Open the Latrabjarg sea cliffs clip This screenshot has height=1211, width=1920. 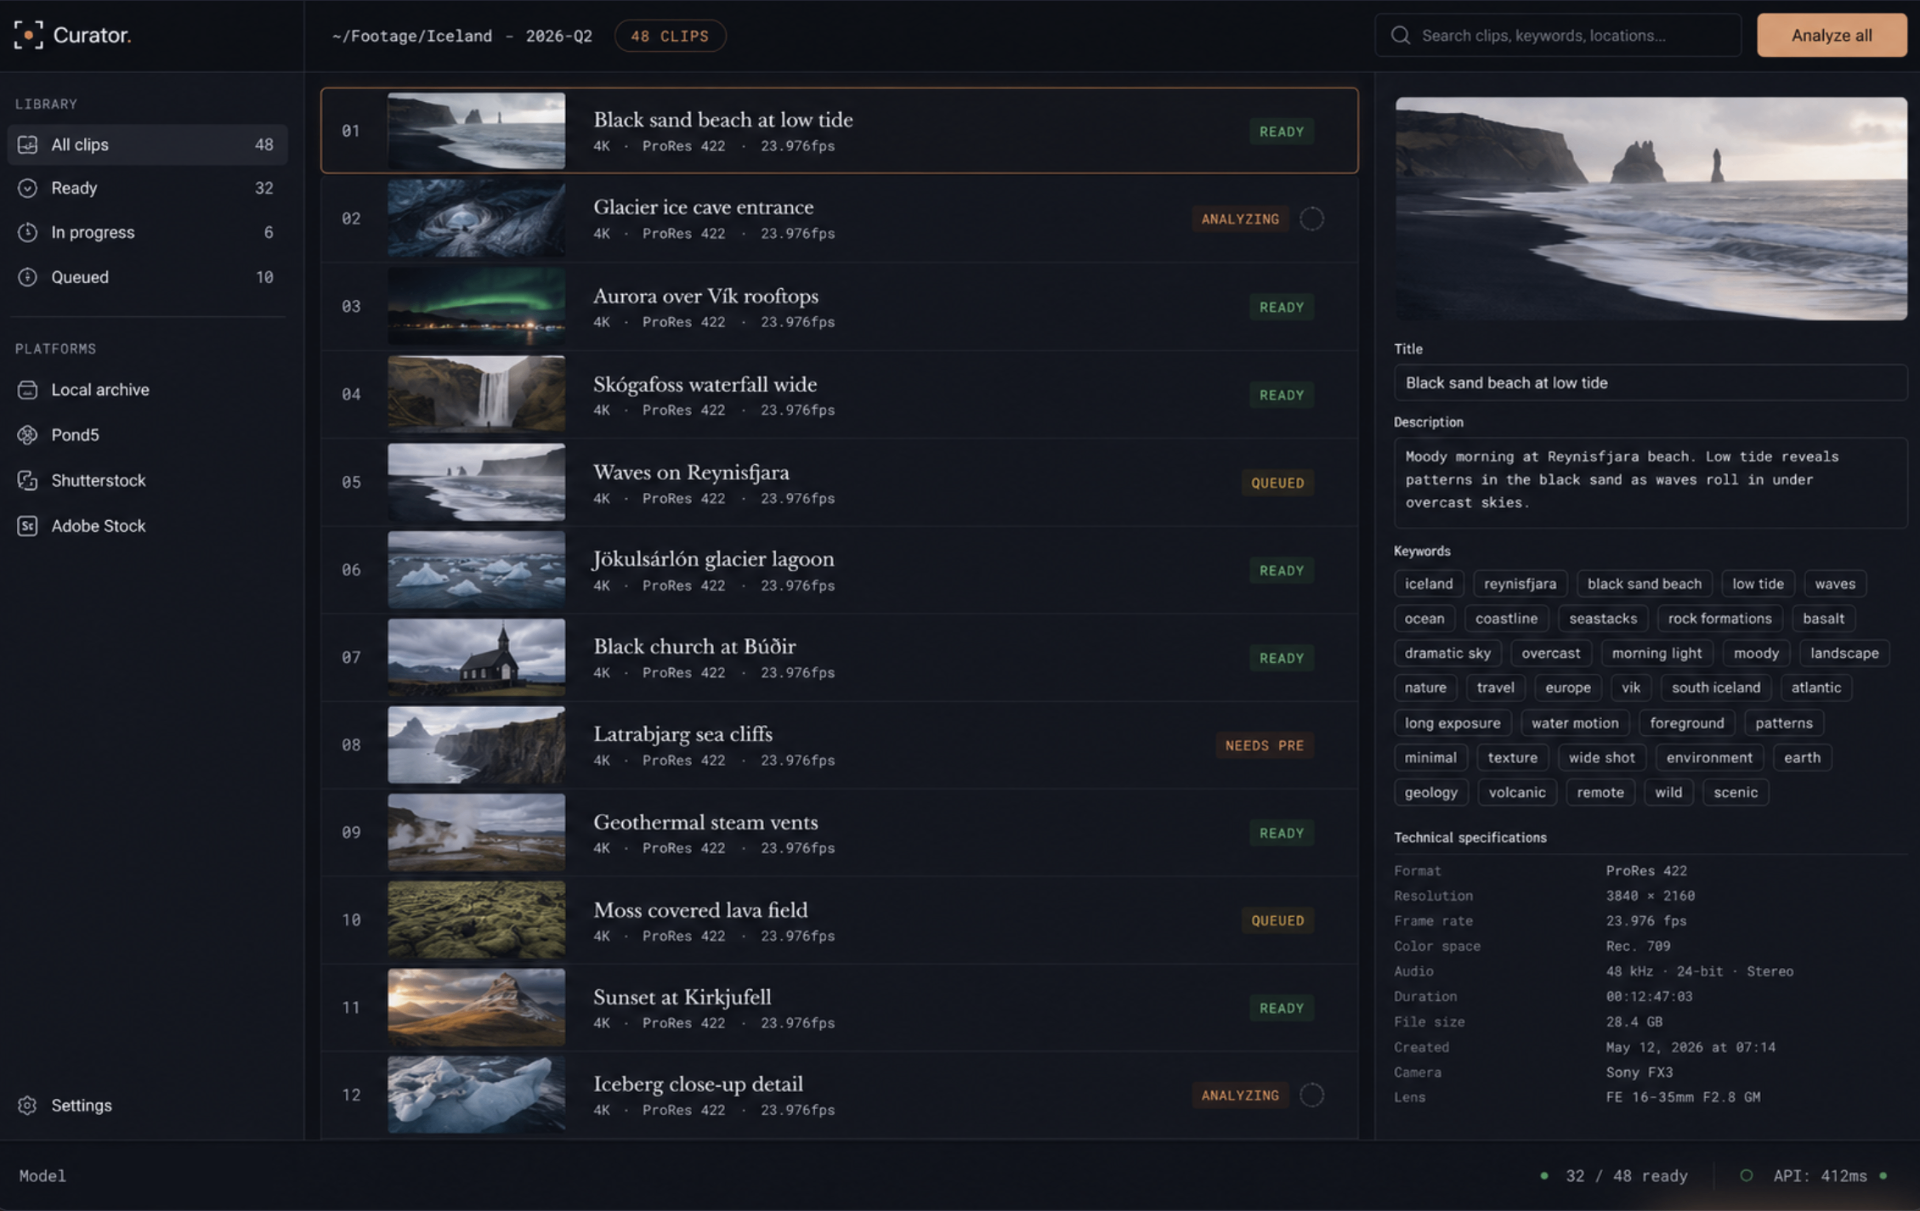tap(839, 745)
